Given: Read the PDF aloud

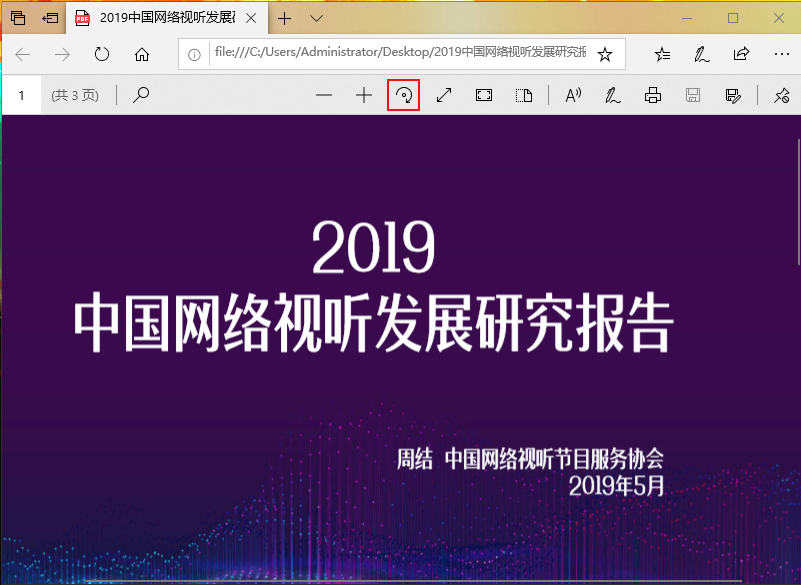Looking at the screenshot, I should [x=573, y=95].
